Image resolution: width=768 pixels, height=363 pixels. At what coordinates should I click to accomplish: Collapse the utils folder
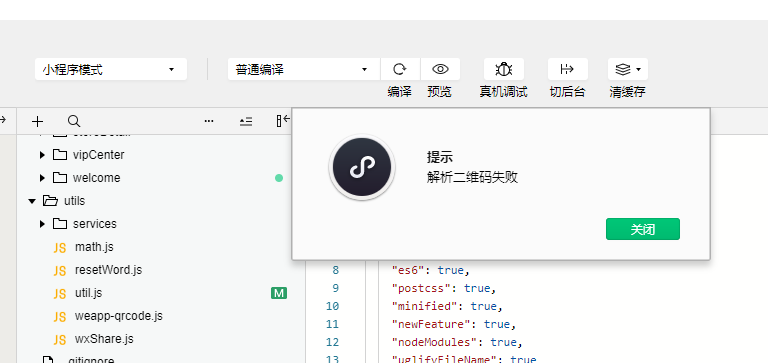pos(32,201)
